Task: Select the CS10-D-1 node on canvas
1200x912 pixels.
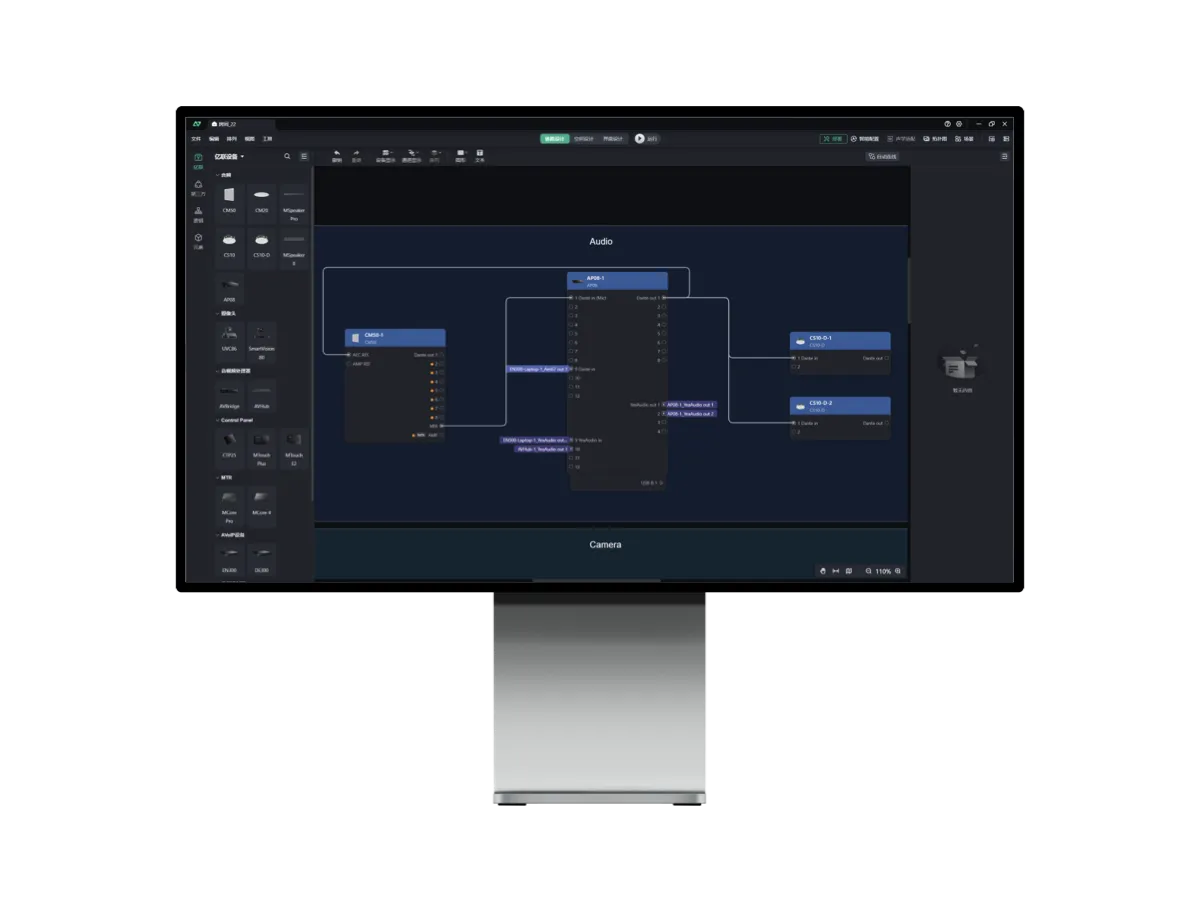Action: [x=840, y=353]
